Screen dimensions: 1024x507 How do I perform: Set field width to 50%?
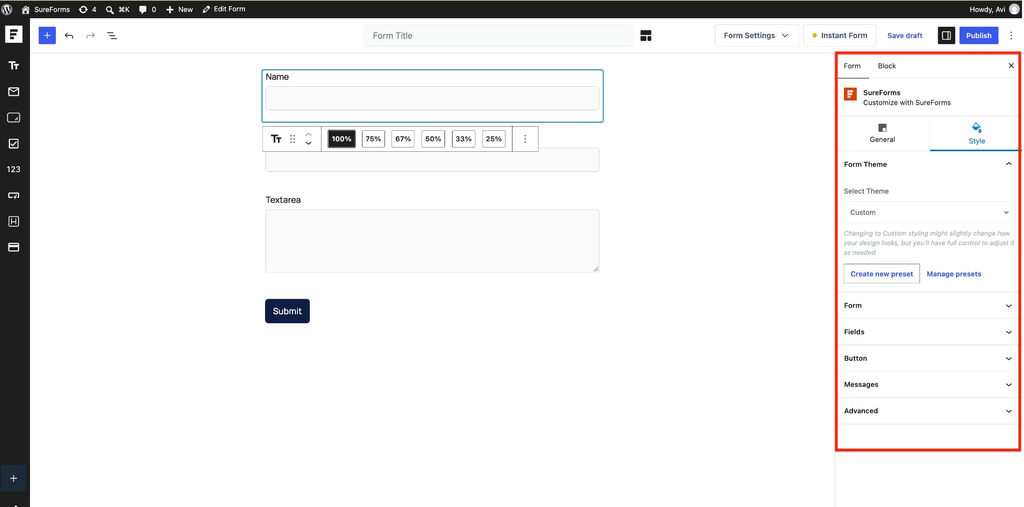(x=433, y=139)
